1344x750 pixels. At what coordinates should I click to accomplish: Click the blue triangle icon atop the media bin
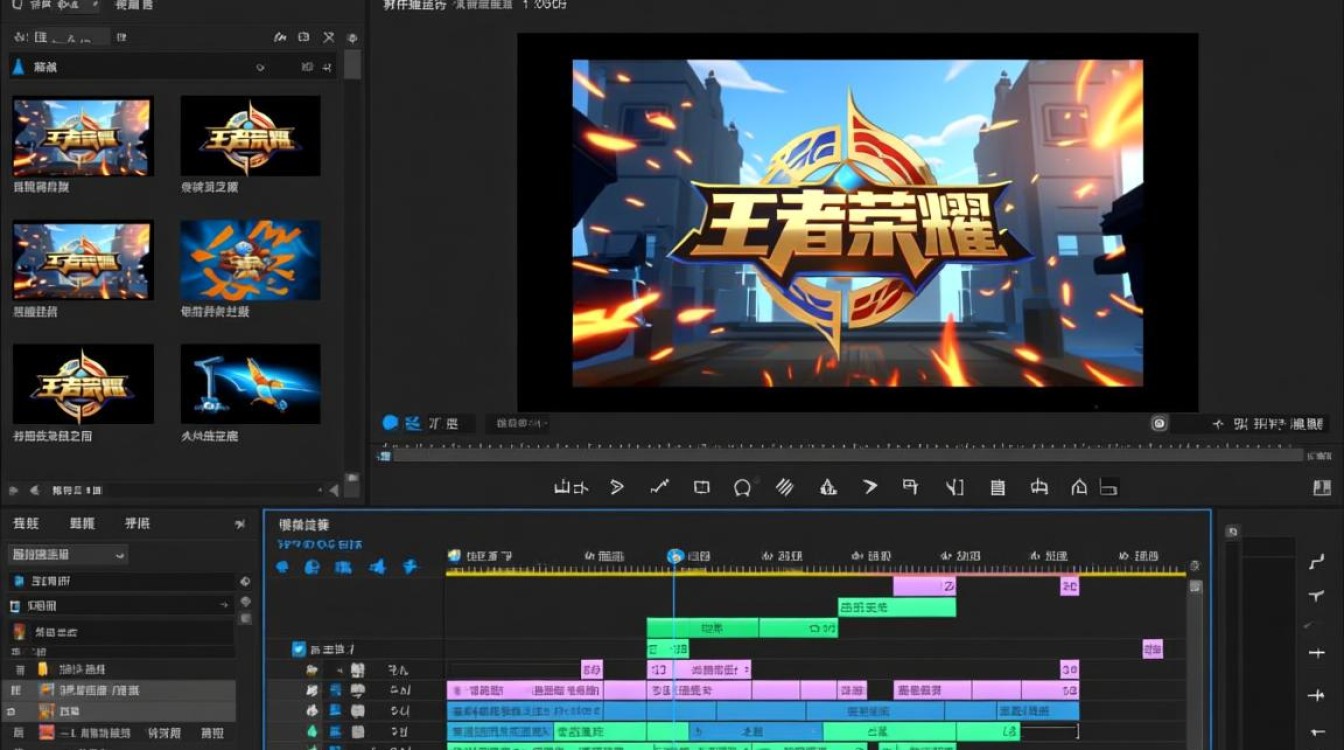(x=17, y=67)
